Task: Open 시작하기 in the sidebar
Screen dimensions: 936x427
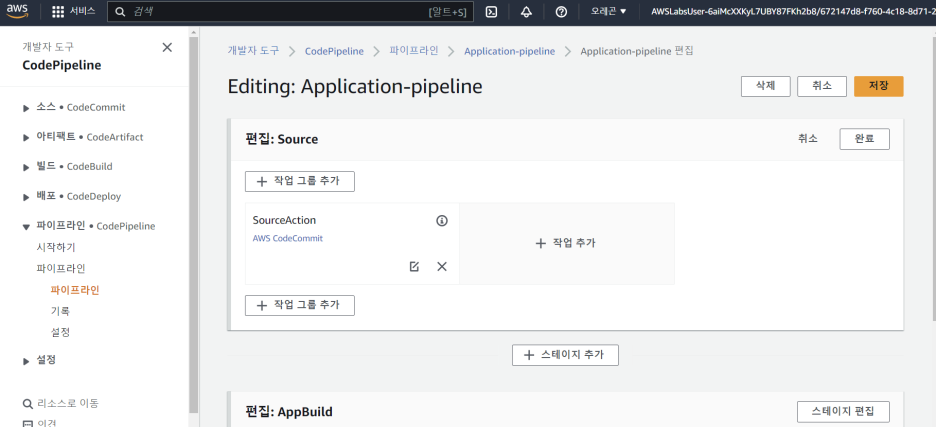Action: [x=56, y=247]
